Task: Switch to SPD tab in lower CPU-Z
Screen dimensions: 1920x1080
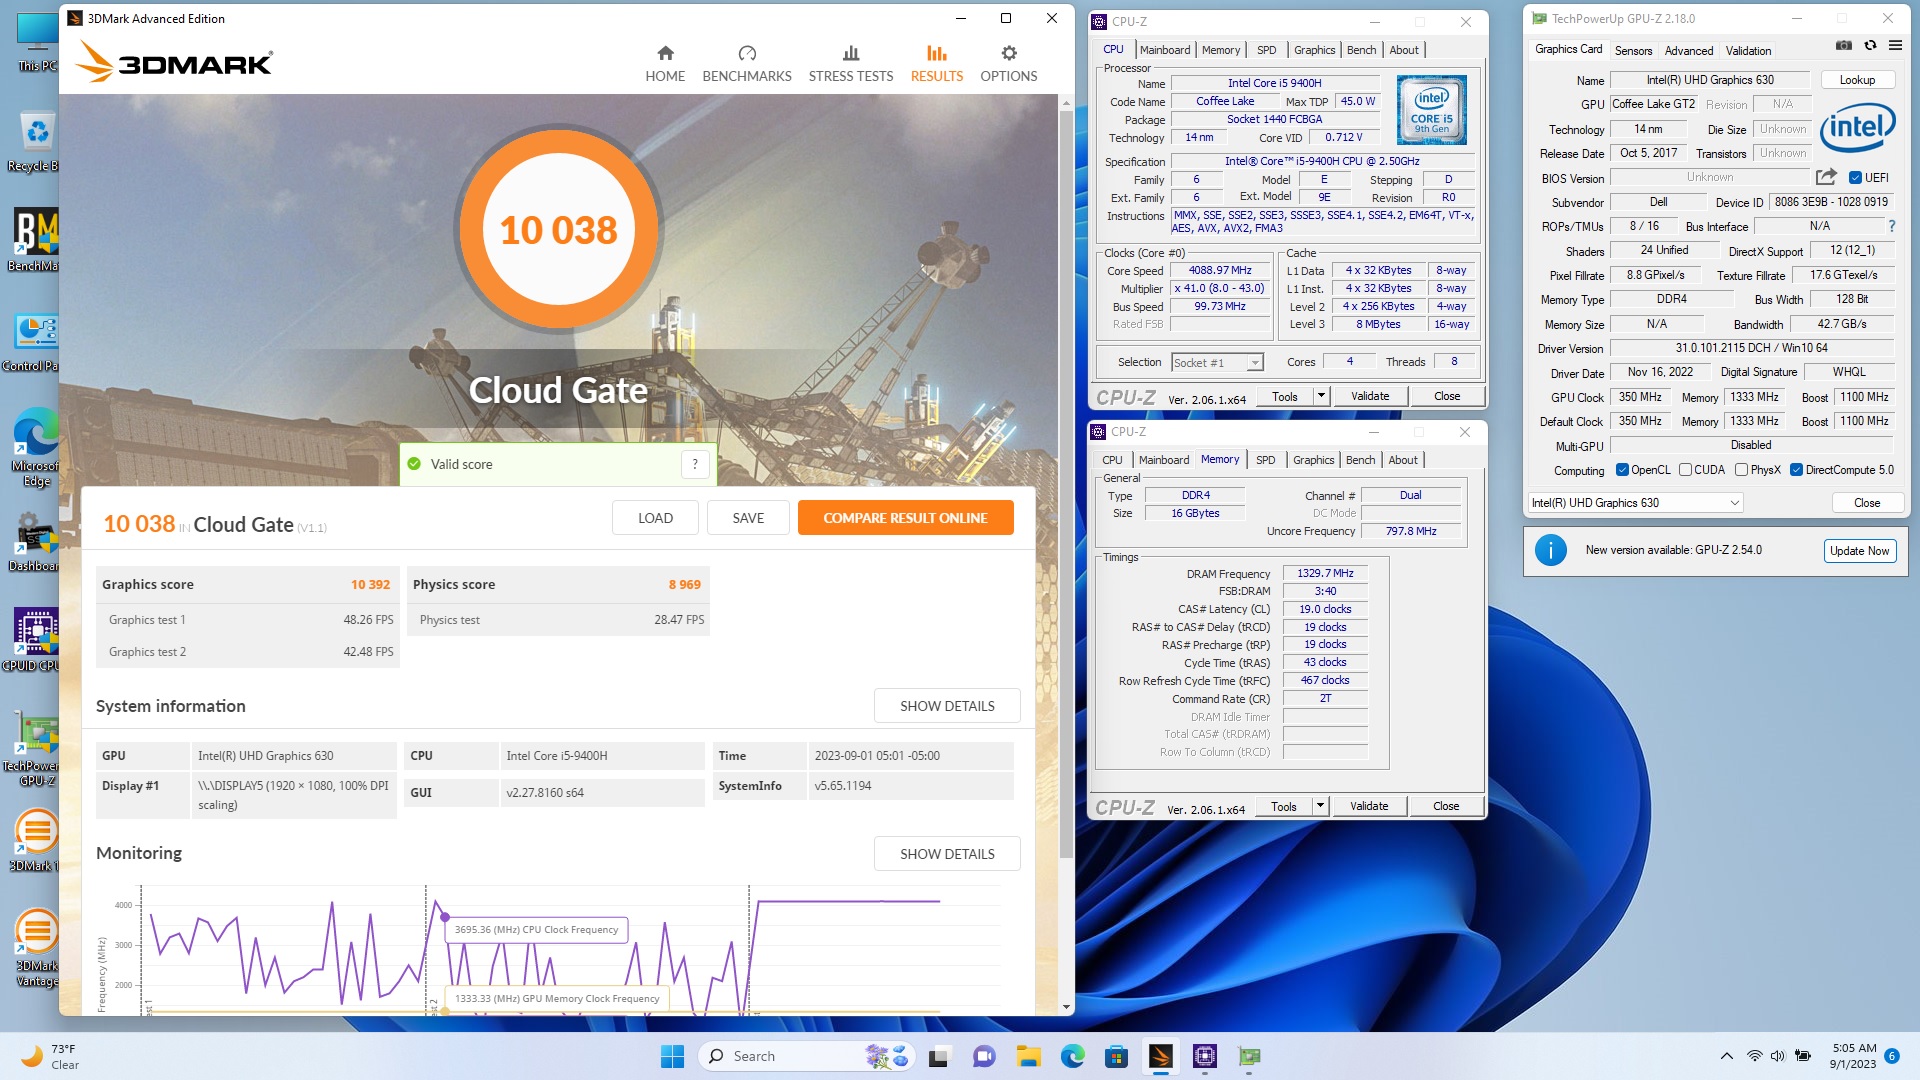Action: (x=1265, y=460)
